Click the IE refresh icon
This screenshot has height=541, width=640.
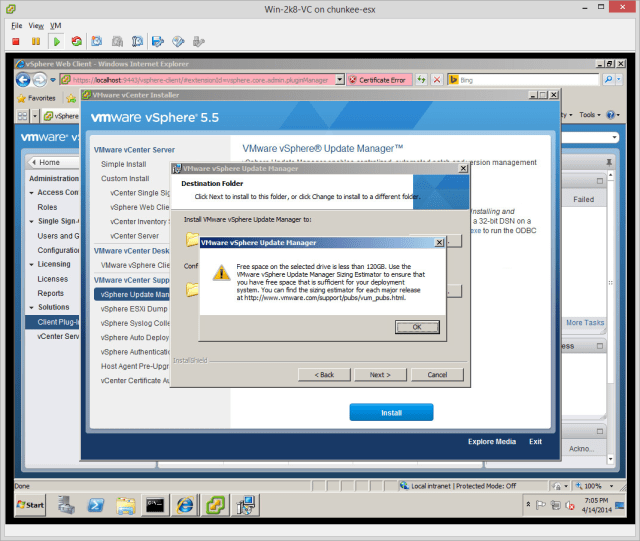421,80
